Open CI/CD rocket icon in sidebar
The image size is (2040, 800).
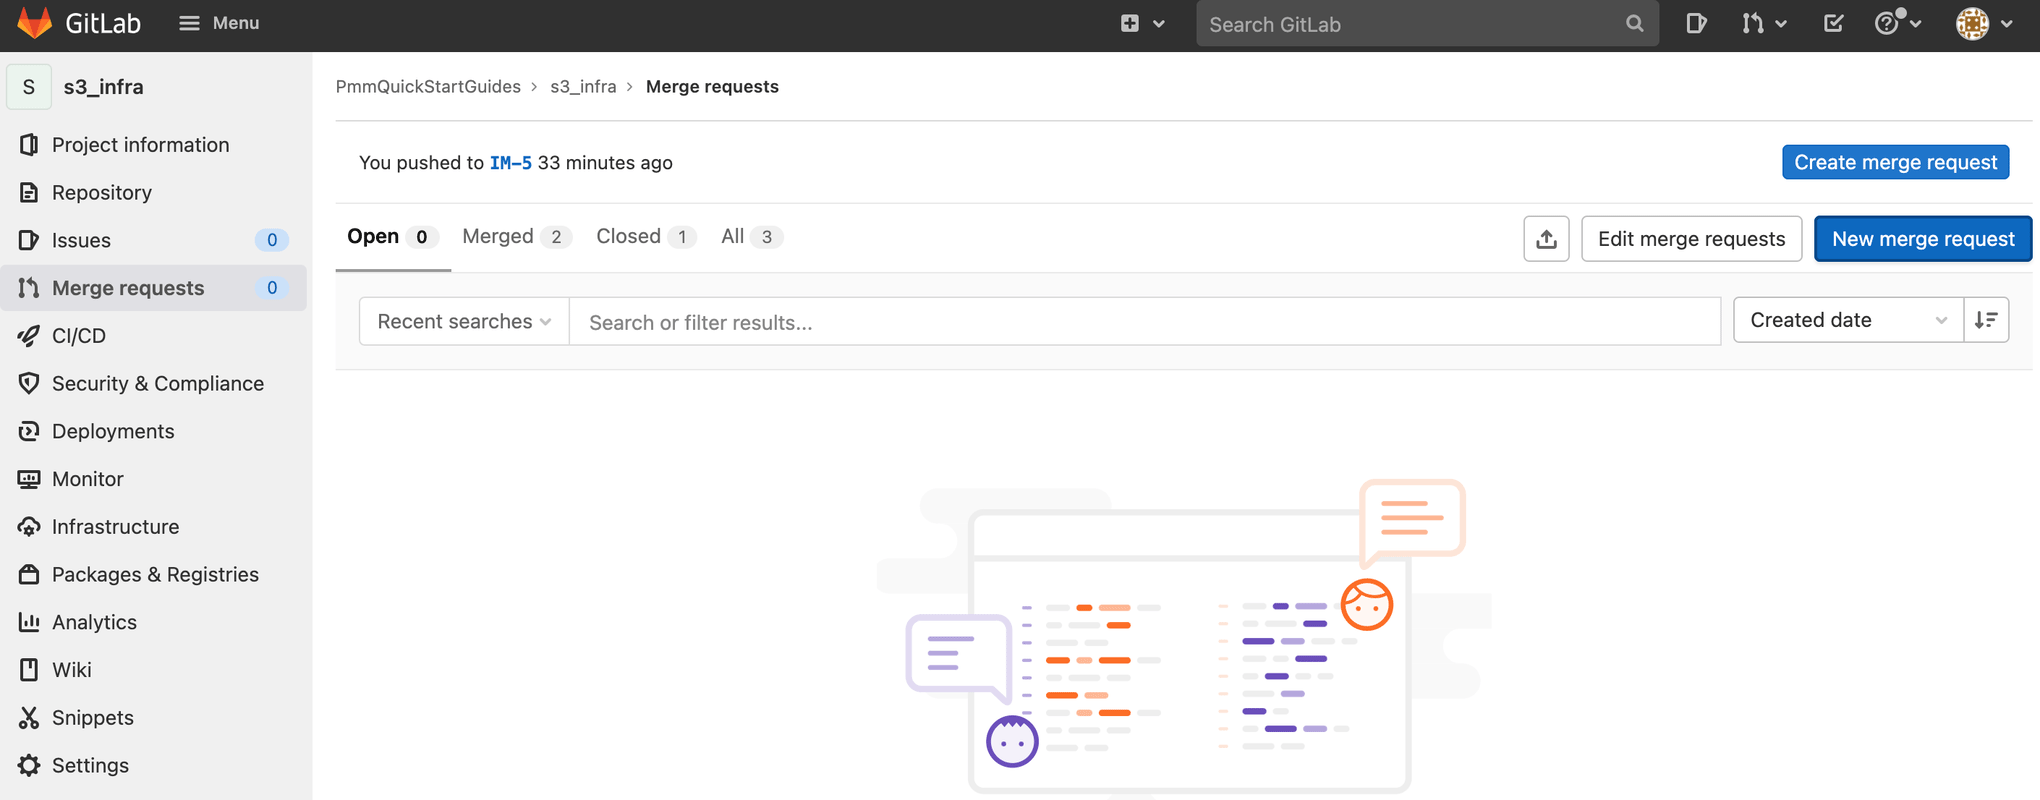tap(29, 336)
